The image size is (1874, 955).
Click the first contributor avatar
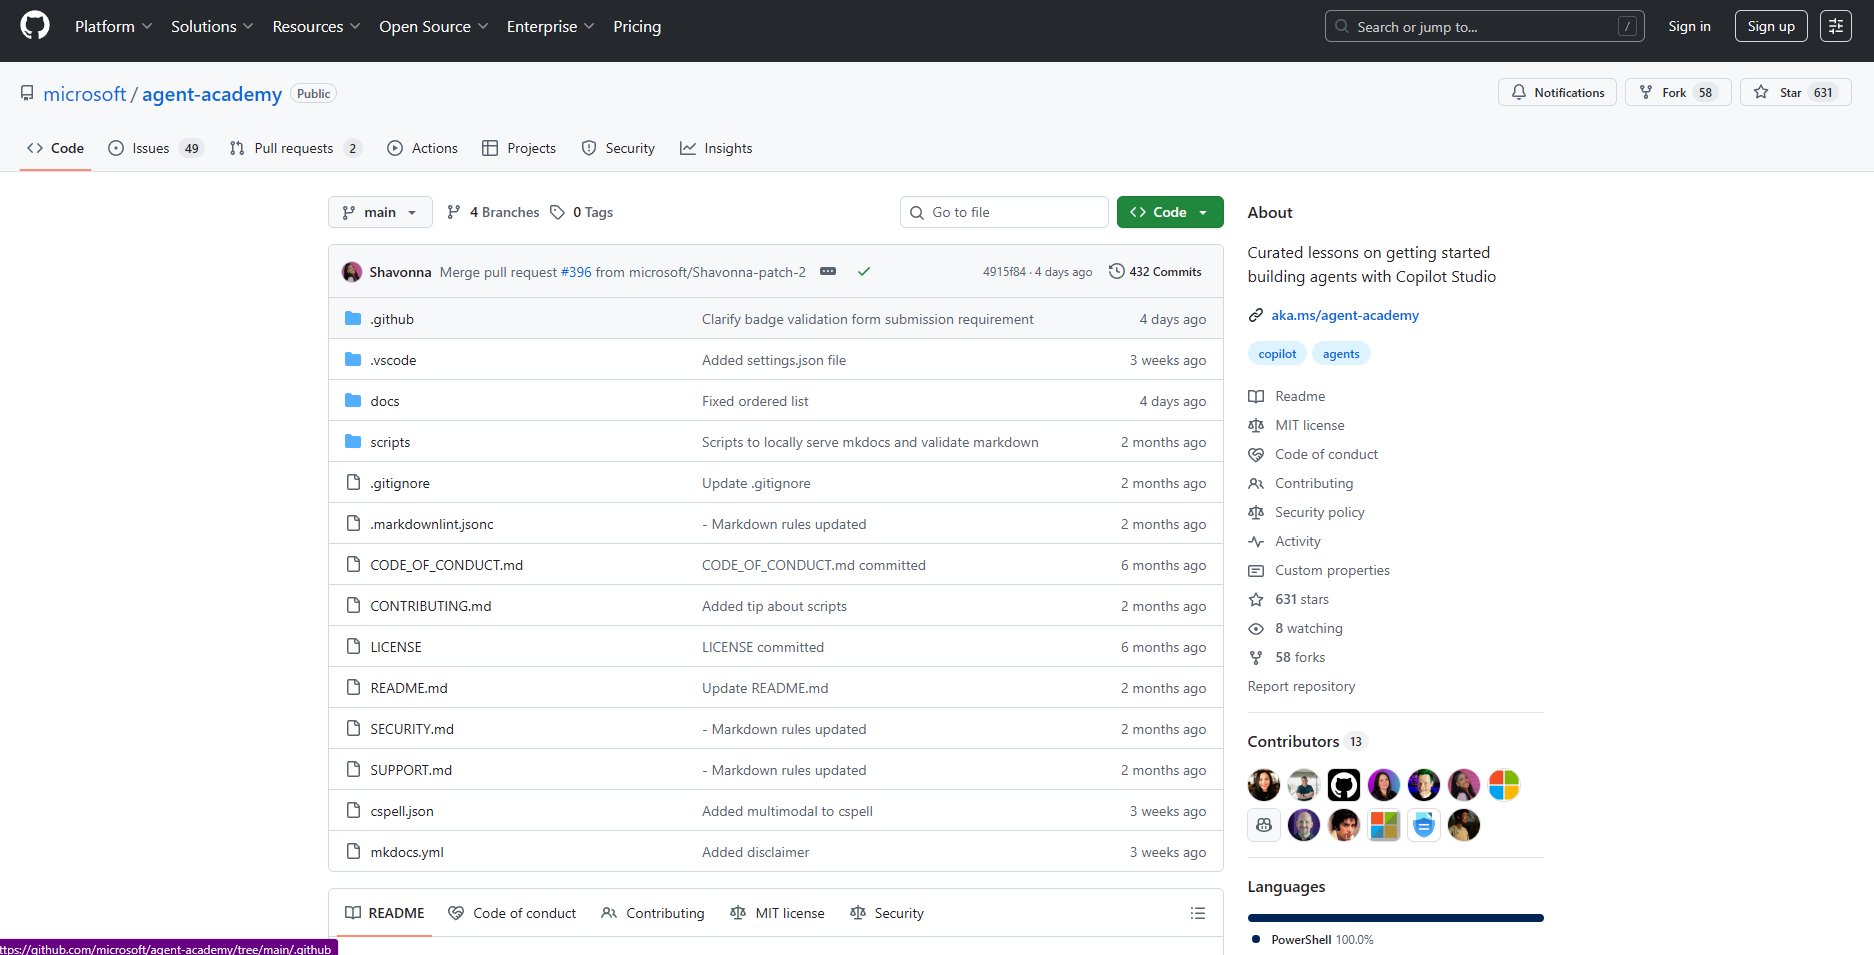coord(1264,785)
